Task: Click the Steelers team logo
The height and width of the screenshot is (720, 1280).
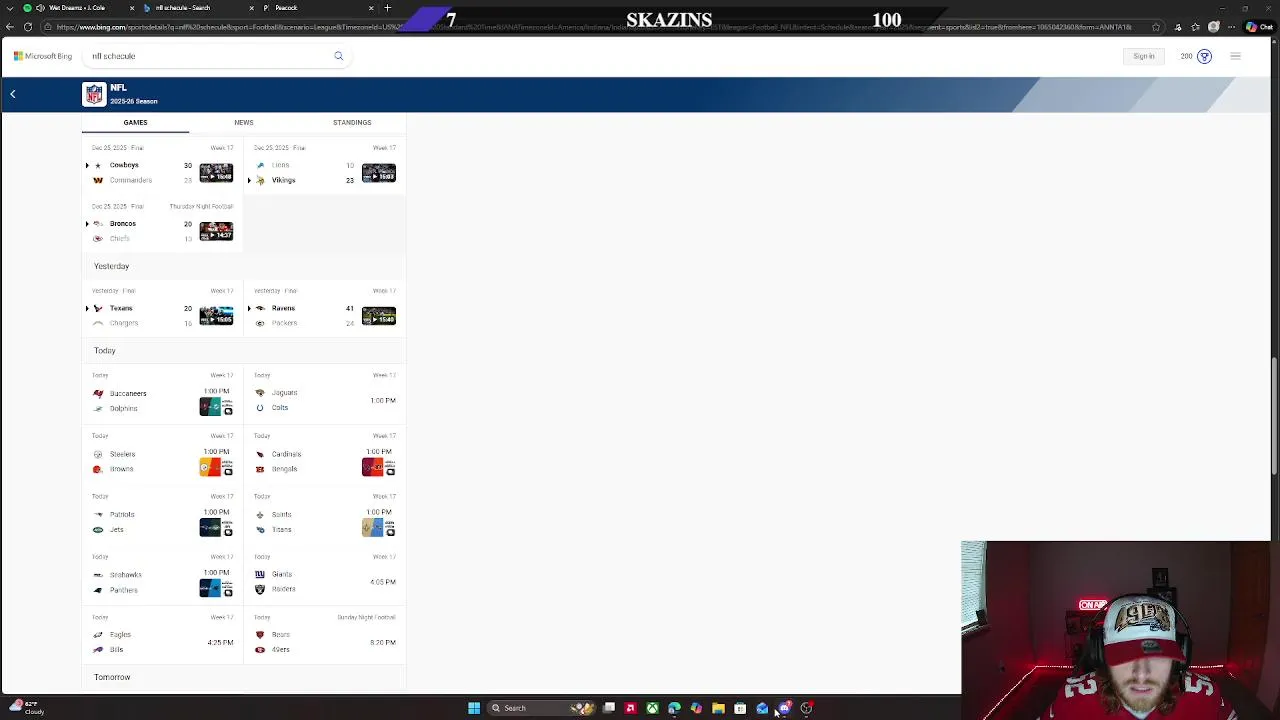Action: pos(98,454)
